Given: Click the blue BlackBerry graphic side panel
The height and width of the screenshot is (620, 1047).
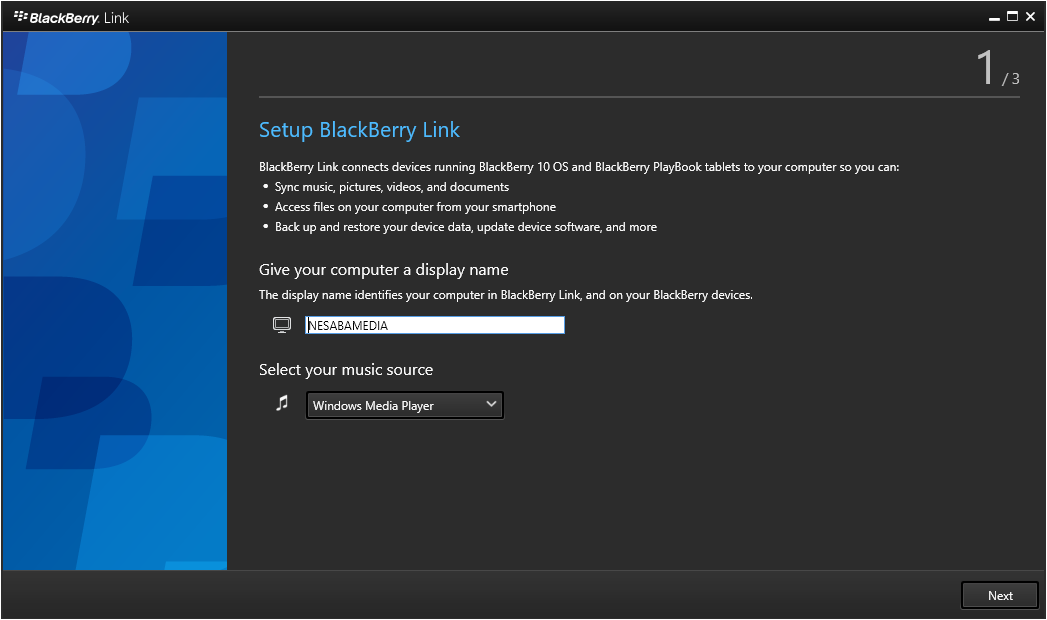Looking at the screenshot, I should [115, 300].
